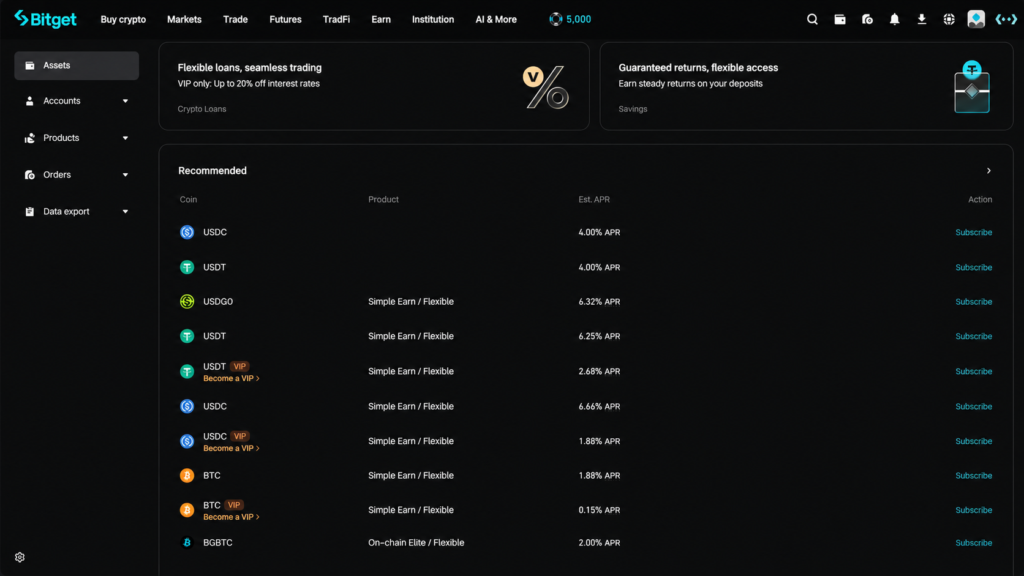Expand the Data export sidebar section

tap(125, 212)
